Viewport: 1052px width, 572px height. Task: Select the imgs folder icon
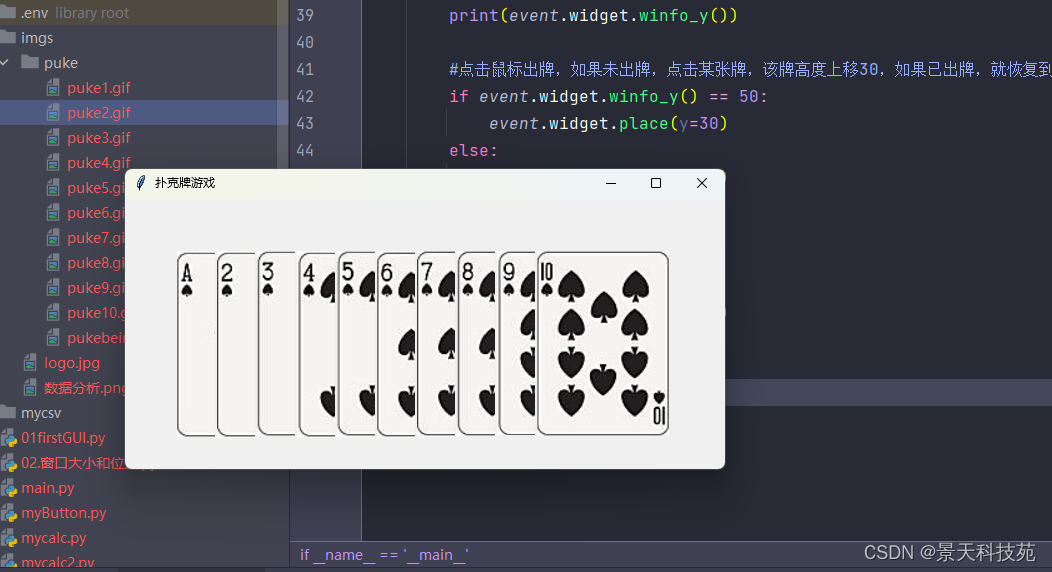[x=7, y=37]
